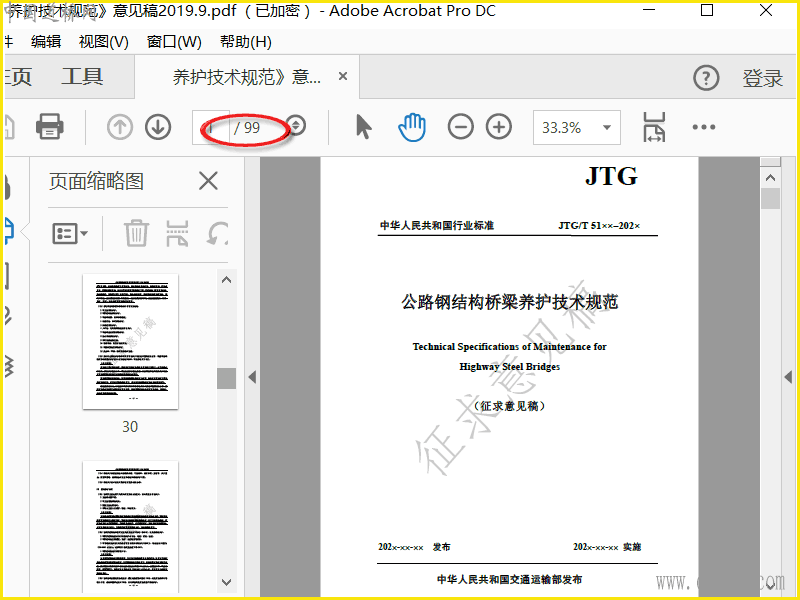
Task: Rotate pages counterclockwise icon
Action: pyautogui.click(x=218, y=233)
